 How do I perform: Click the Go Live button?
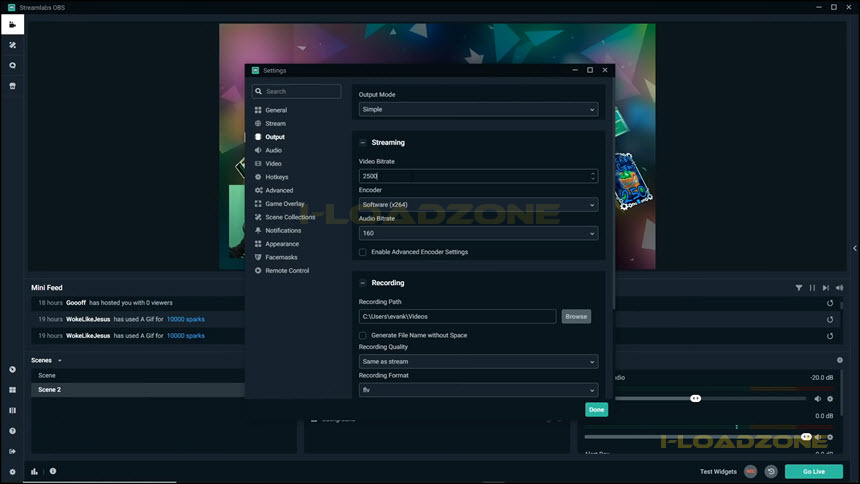(813, 471)
